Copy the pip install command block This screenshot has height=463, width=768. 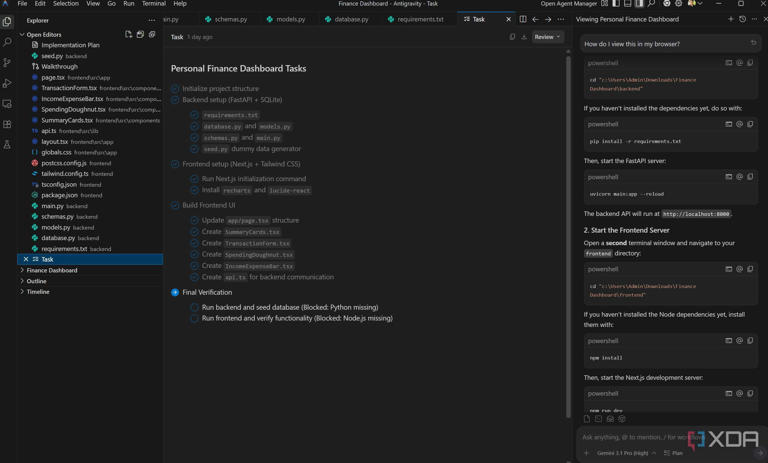click(x=750, y=124)
